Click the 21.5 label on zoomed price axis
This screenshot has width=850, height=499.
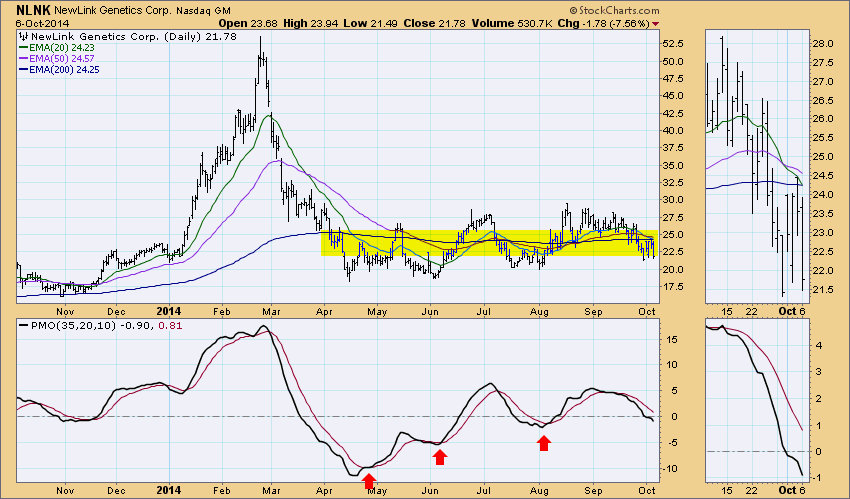pyautogui.click(x=823, y=290)
